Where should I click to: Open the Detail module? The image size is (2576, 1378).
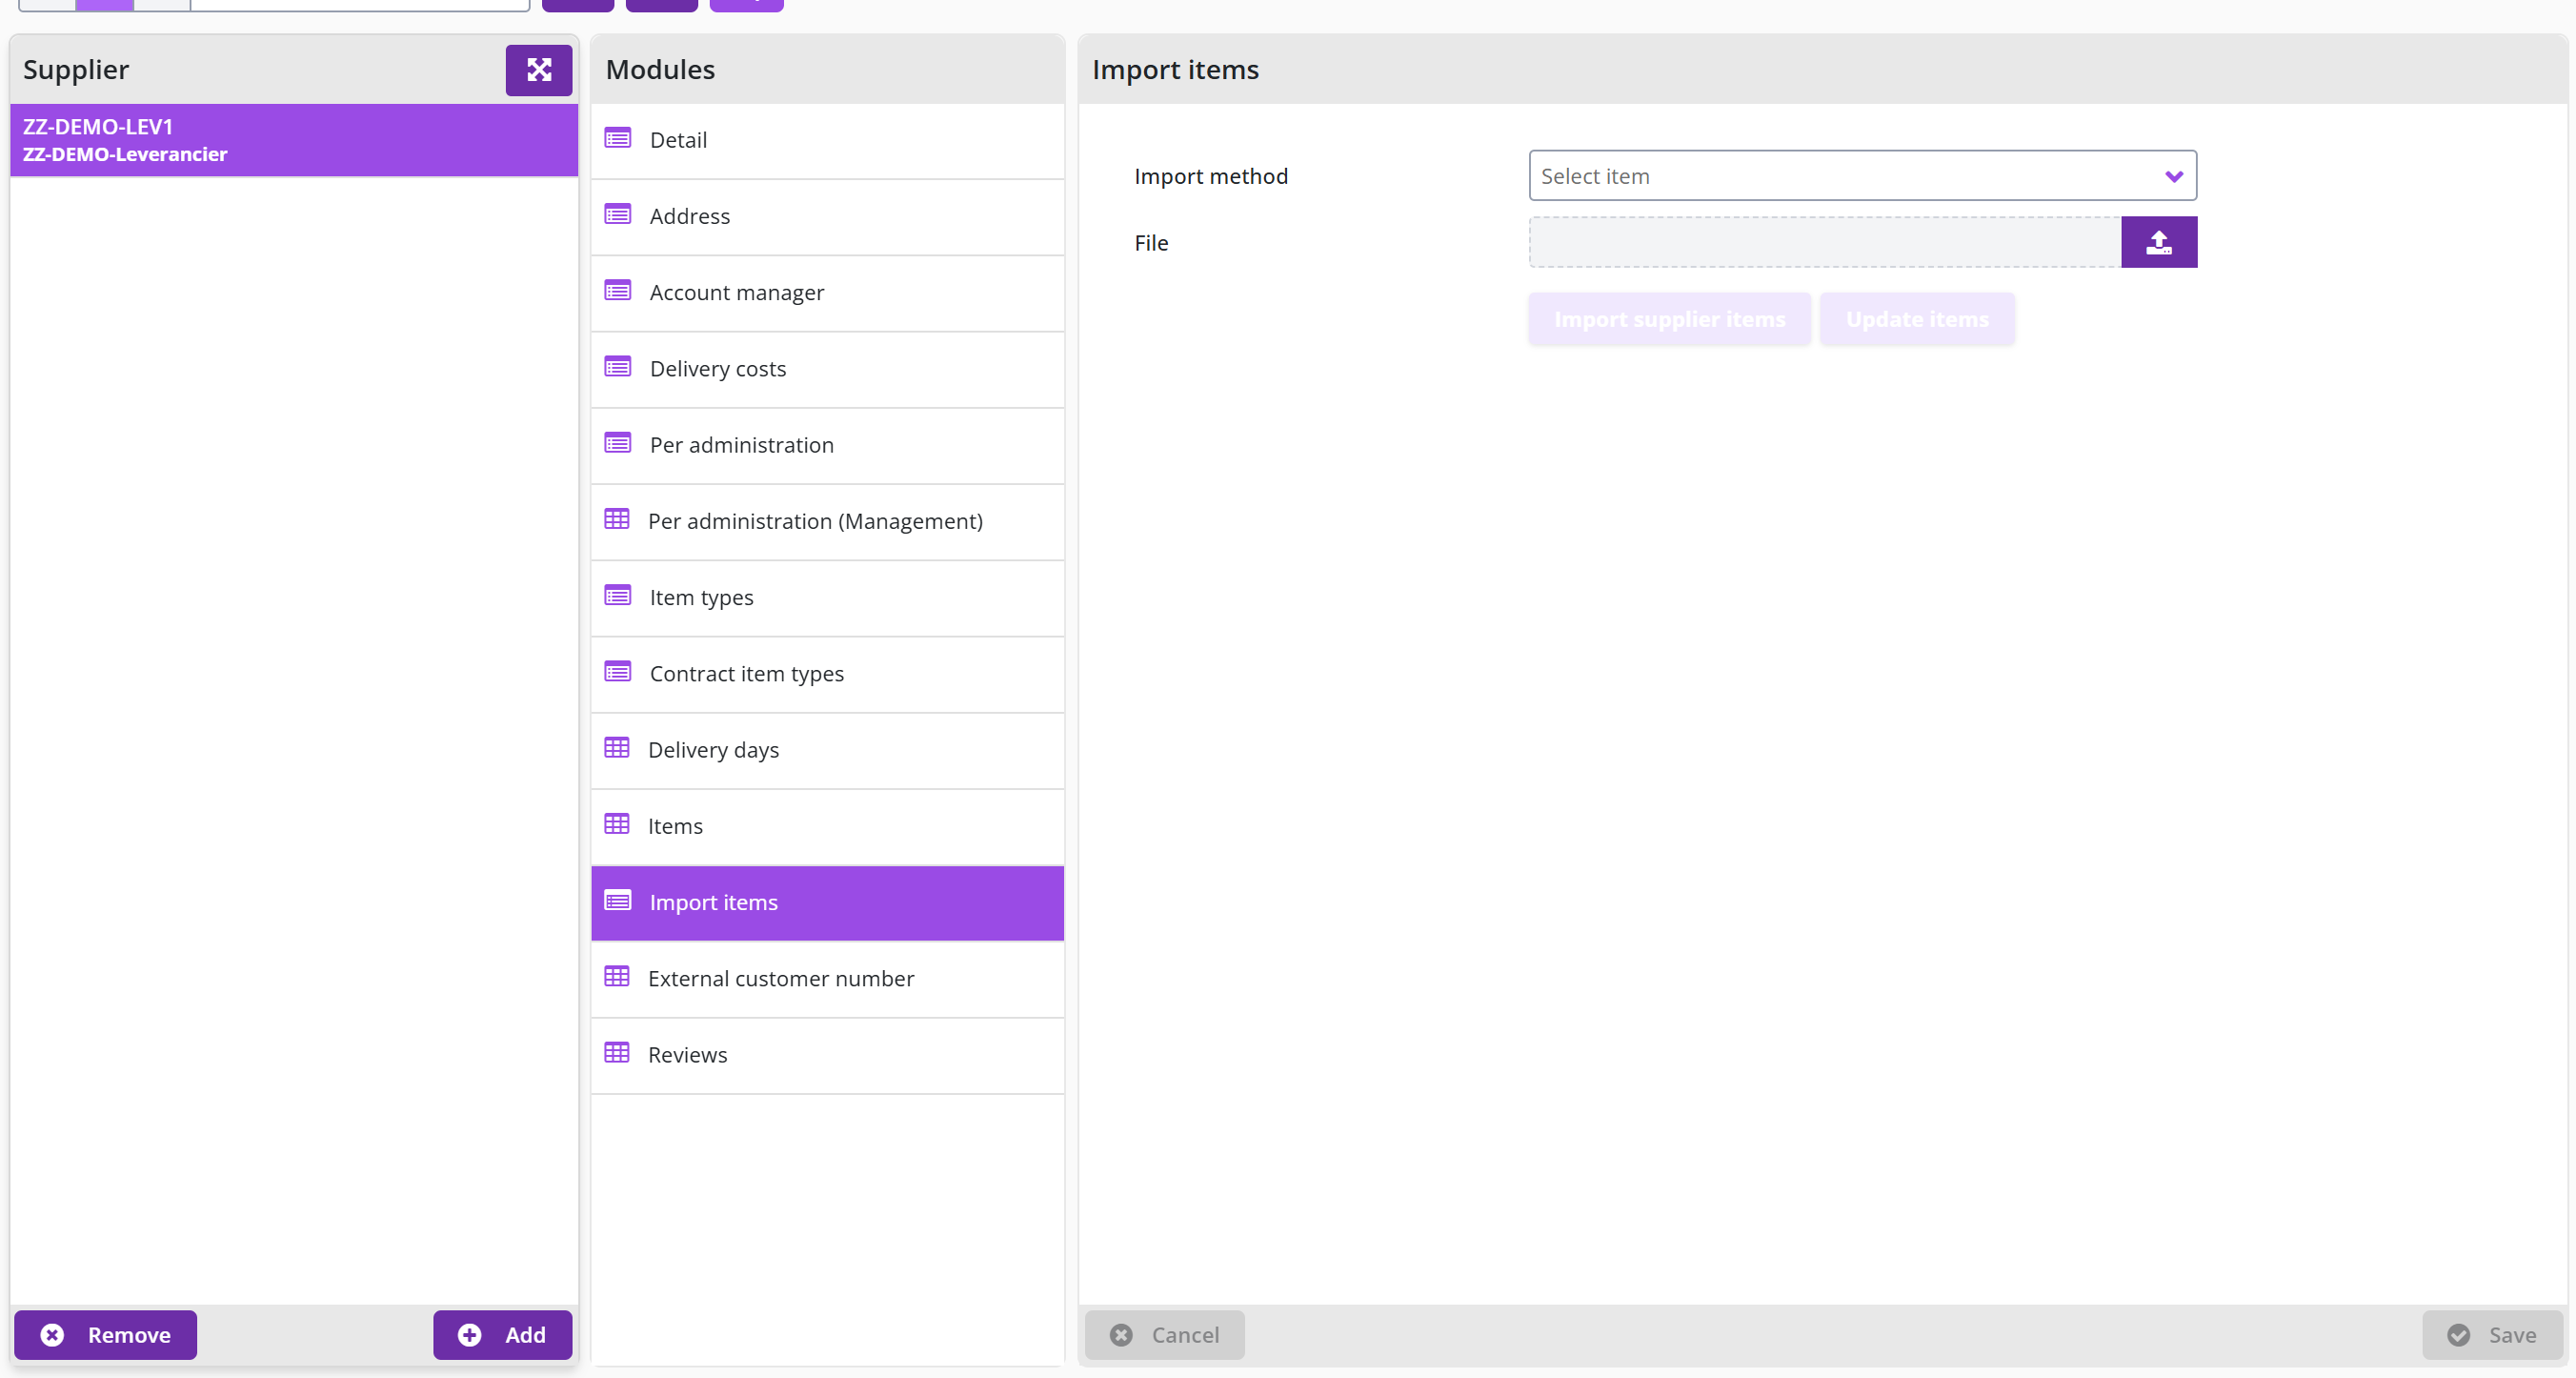tap(827, 141)
